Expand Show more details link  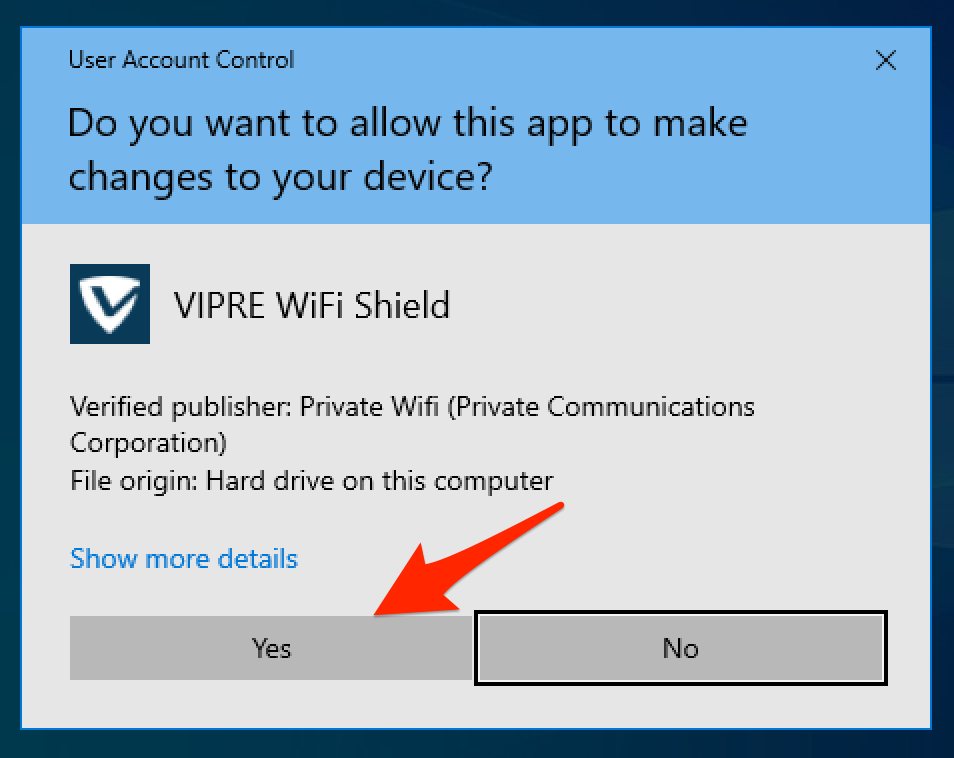[x=184, y=558]
